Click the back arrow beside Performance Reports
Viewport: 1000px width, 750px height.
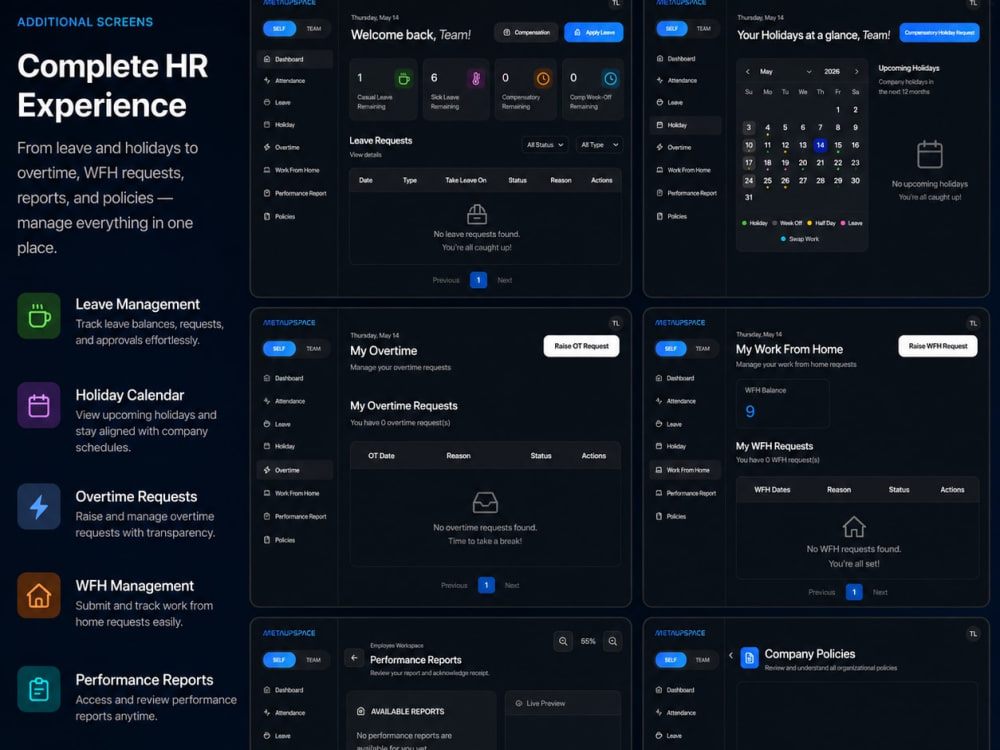(354, 658)
